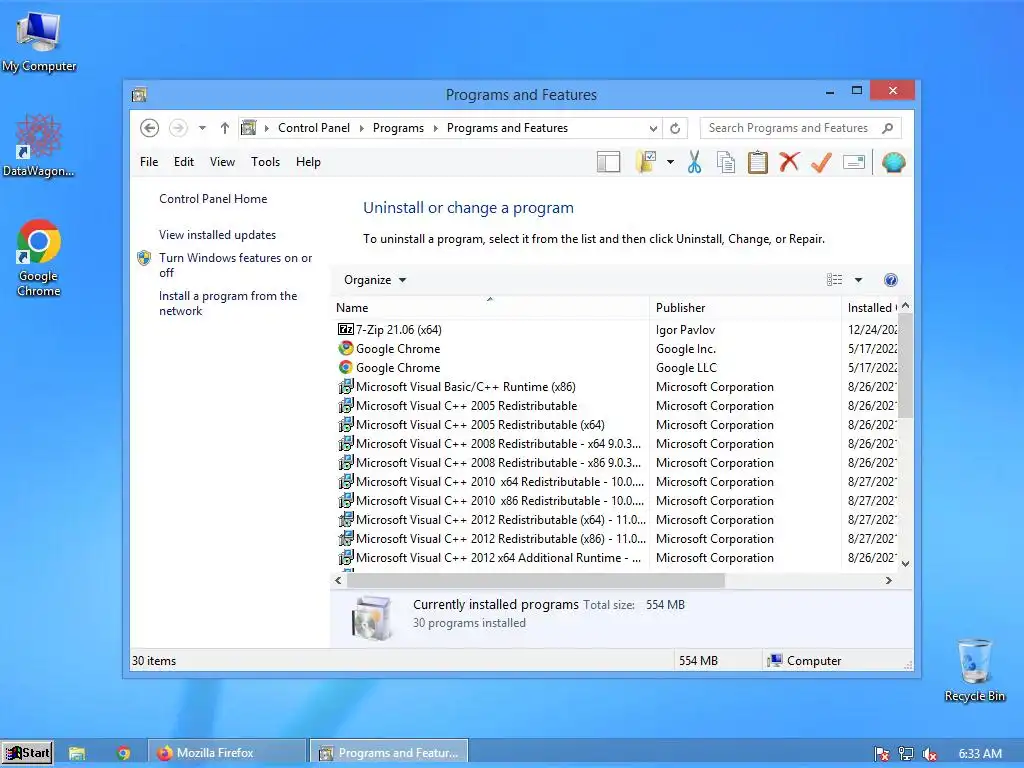1024x768 pixels.
Task: Click the red X Delete icon
Action: click(x=789, y=161)
